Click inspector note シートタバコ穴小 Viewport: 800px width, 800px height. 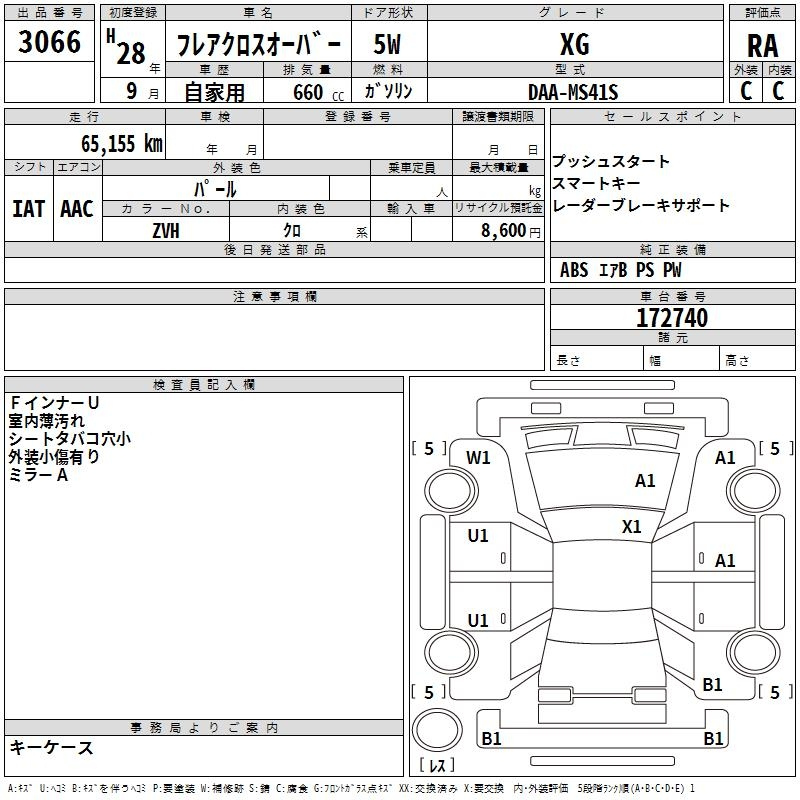click(x=69, y=439)
